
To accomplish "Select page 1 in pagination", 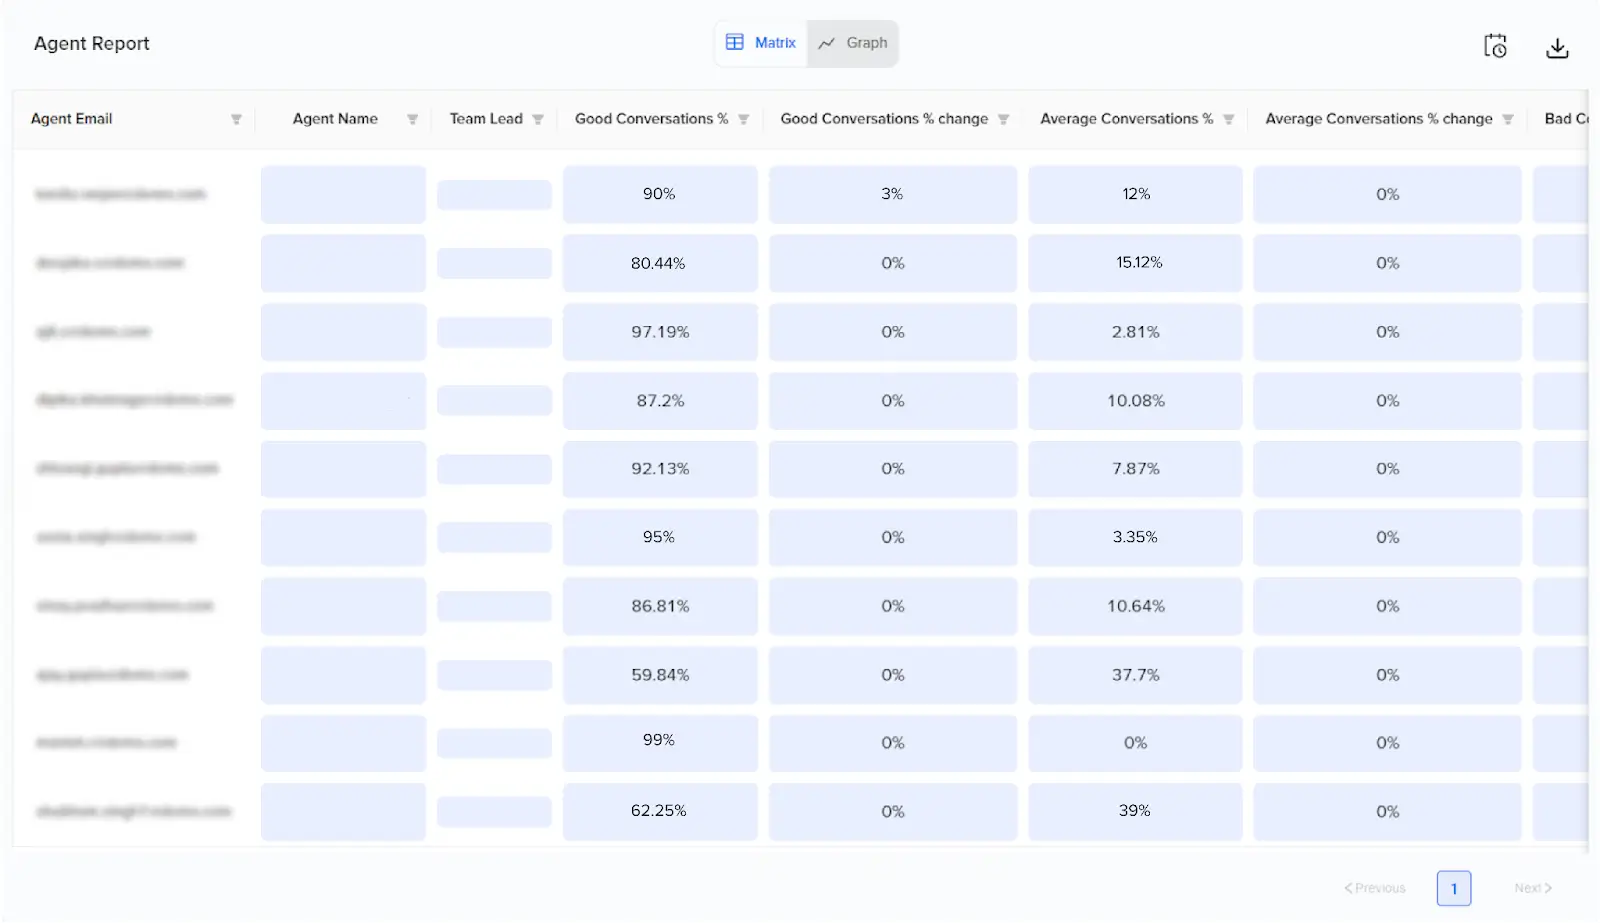I will click(1453, 887).
